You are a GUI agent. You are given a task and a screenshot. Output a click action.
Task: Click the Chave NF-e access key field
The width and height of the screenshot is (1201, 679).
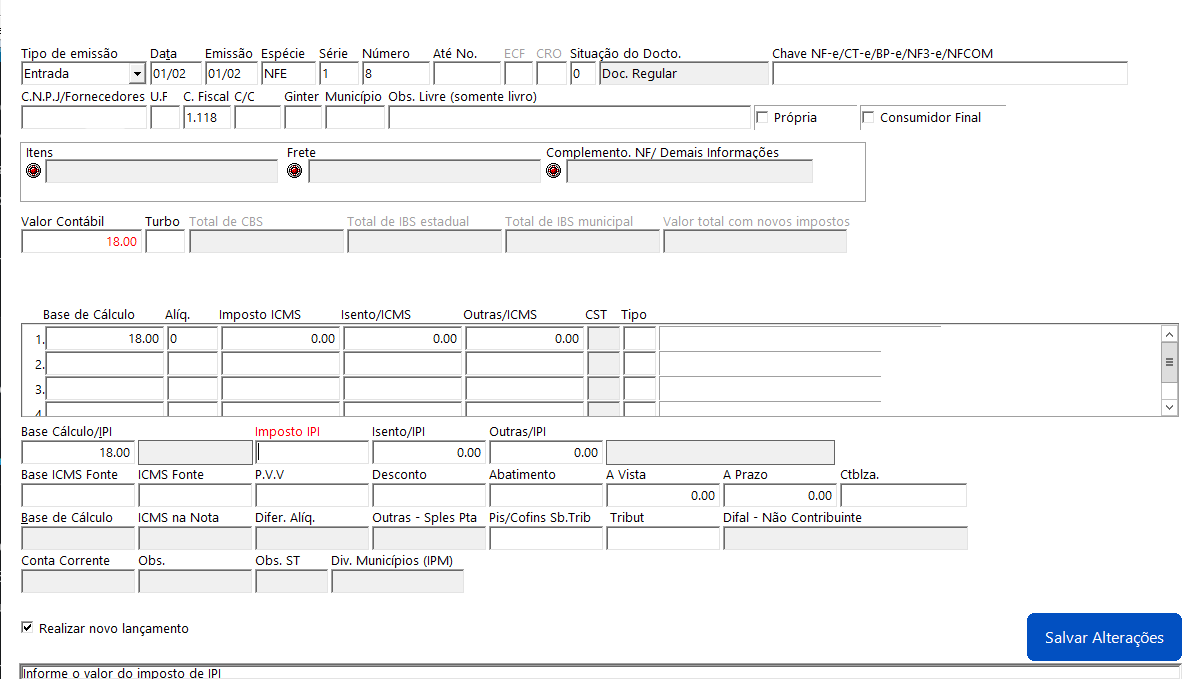pos(949,73)
